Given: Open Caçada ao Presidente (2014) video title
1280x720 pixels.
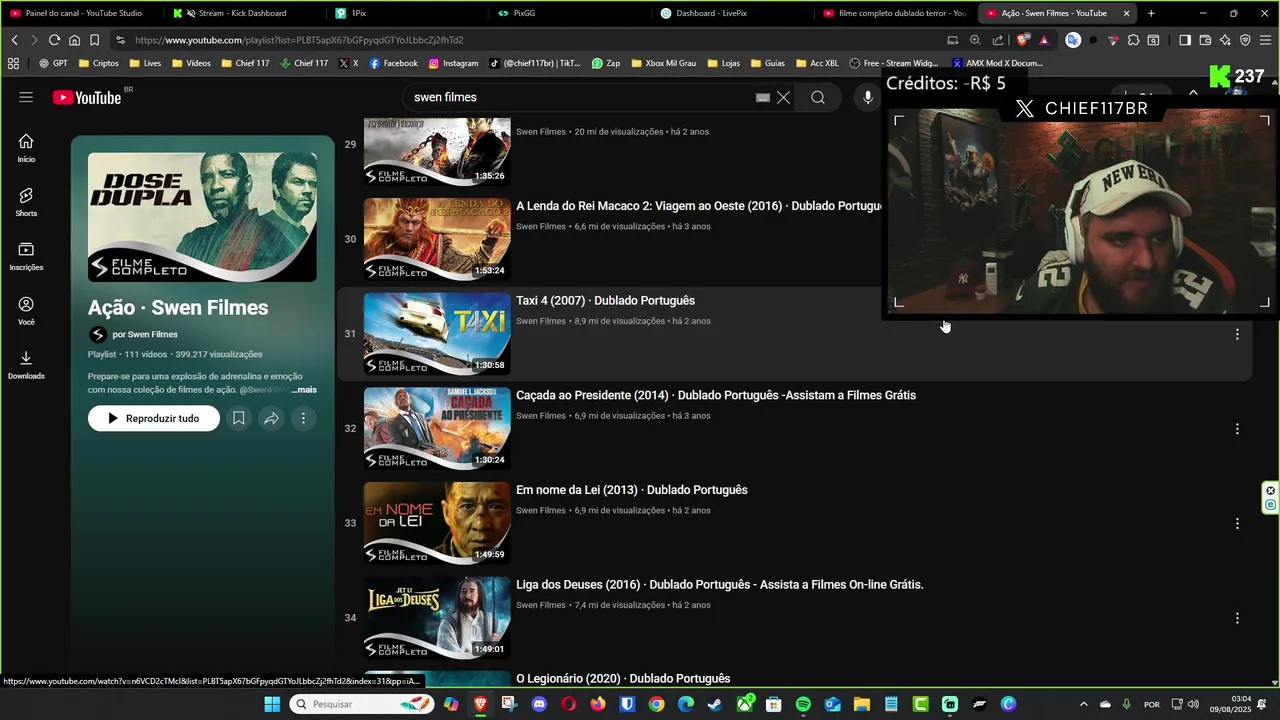Looking at the screenshot, I should [x=716, y=396].
